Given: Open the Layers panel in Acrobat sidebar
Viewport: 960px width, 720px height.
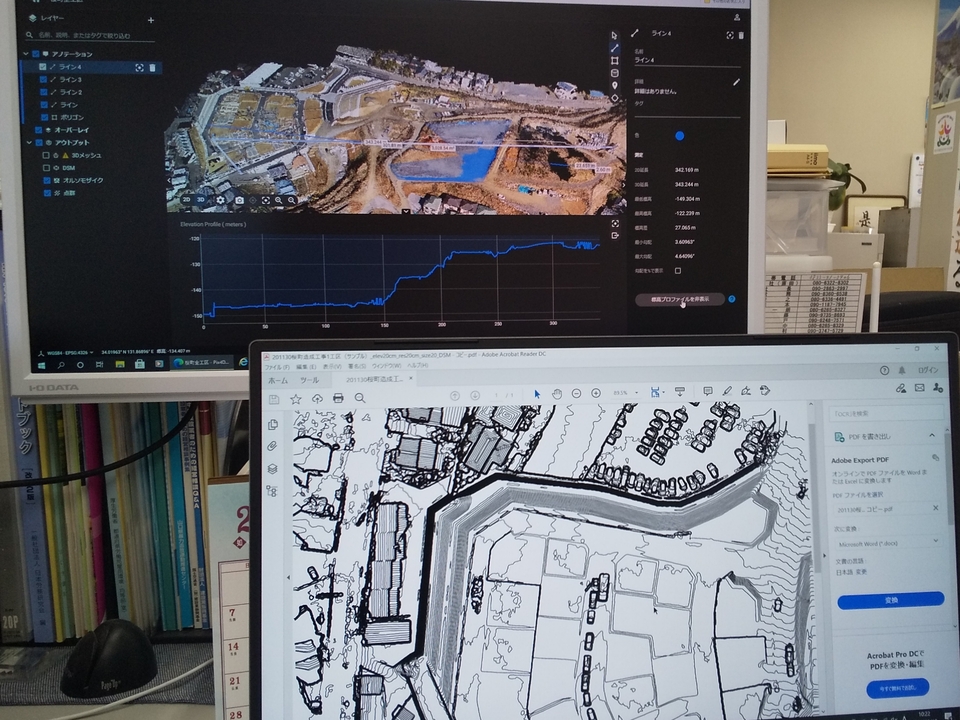Looking at the screenshot, I should tap(273, 469).
